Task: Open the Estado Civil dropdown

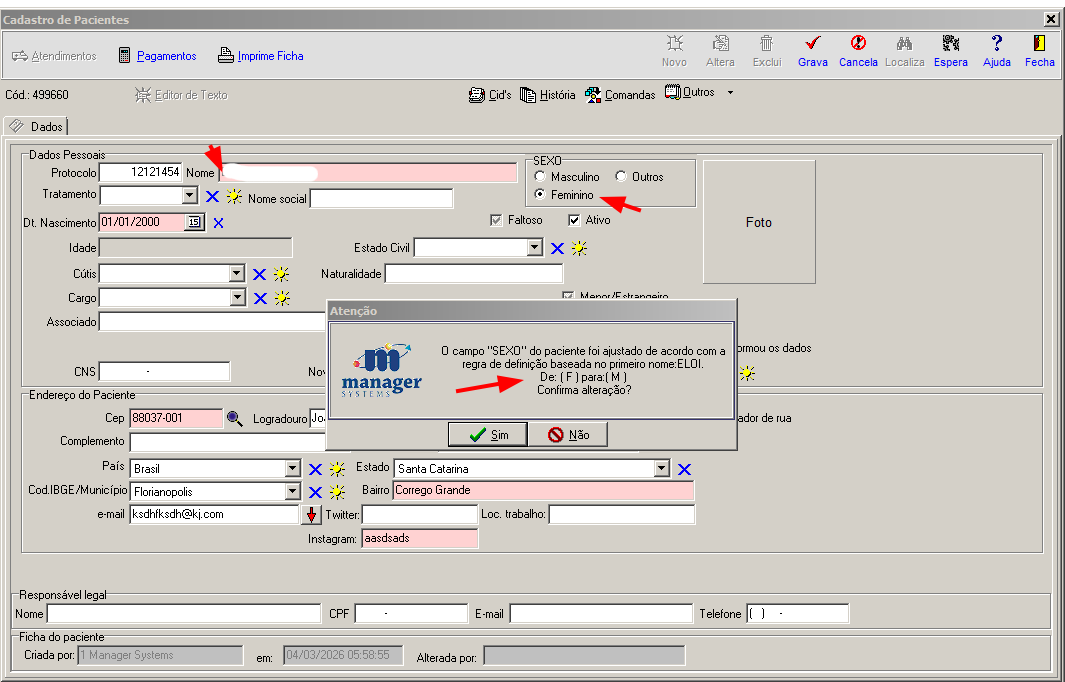Action: pyautogui.click(x=535, y=248)
